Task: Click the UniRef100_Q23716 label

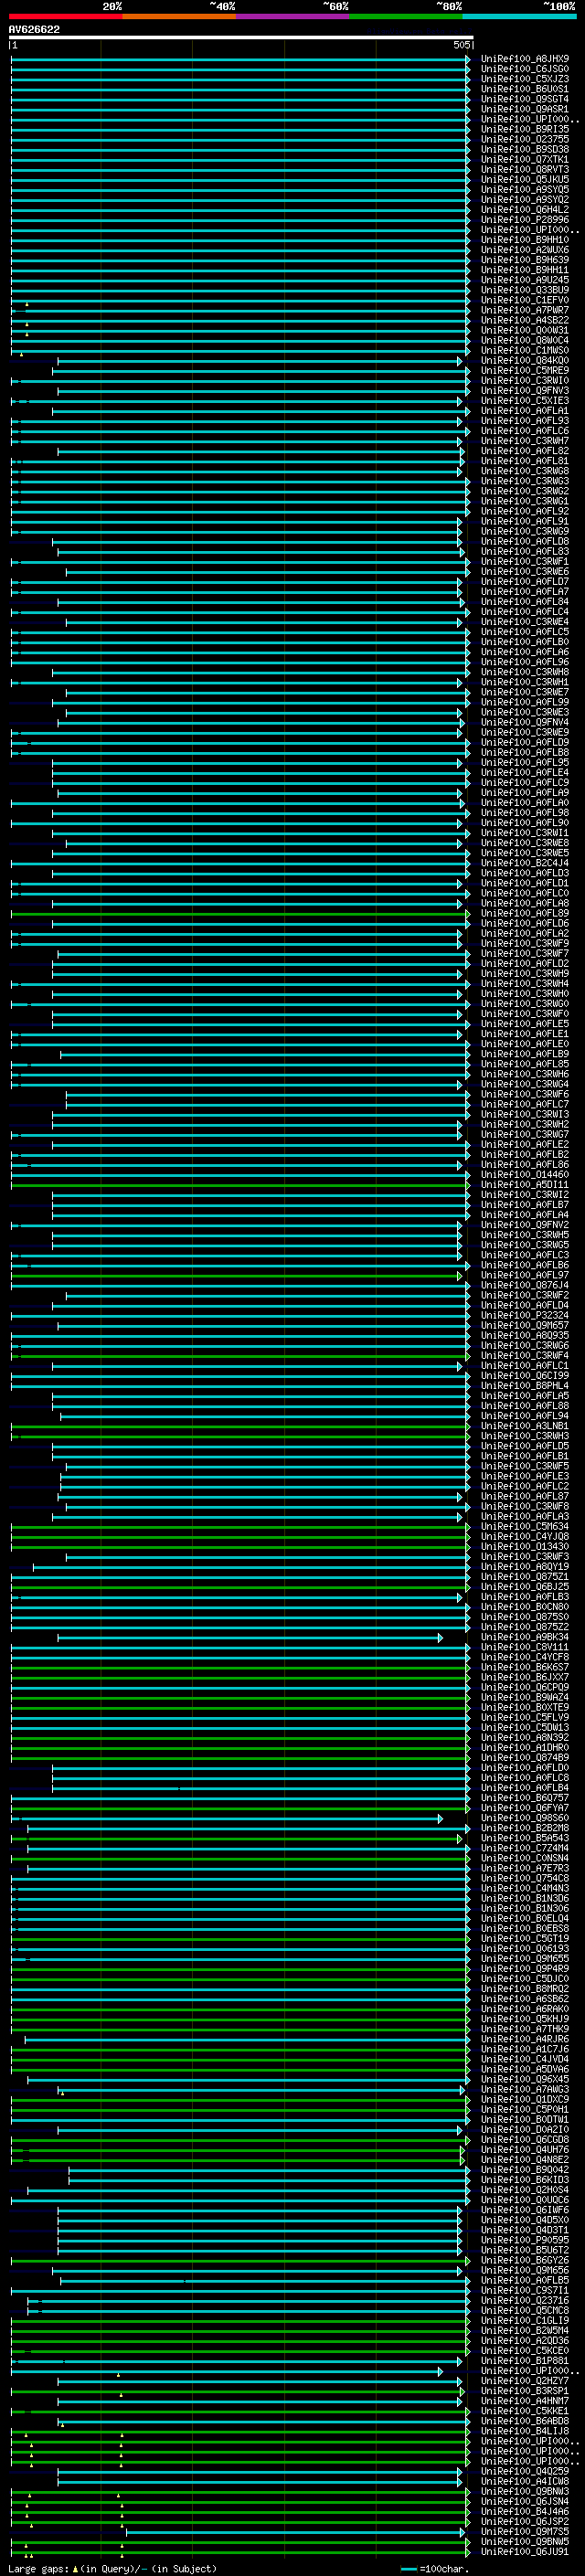Action: [525, 2300]
